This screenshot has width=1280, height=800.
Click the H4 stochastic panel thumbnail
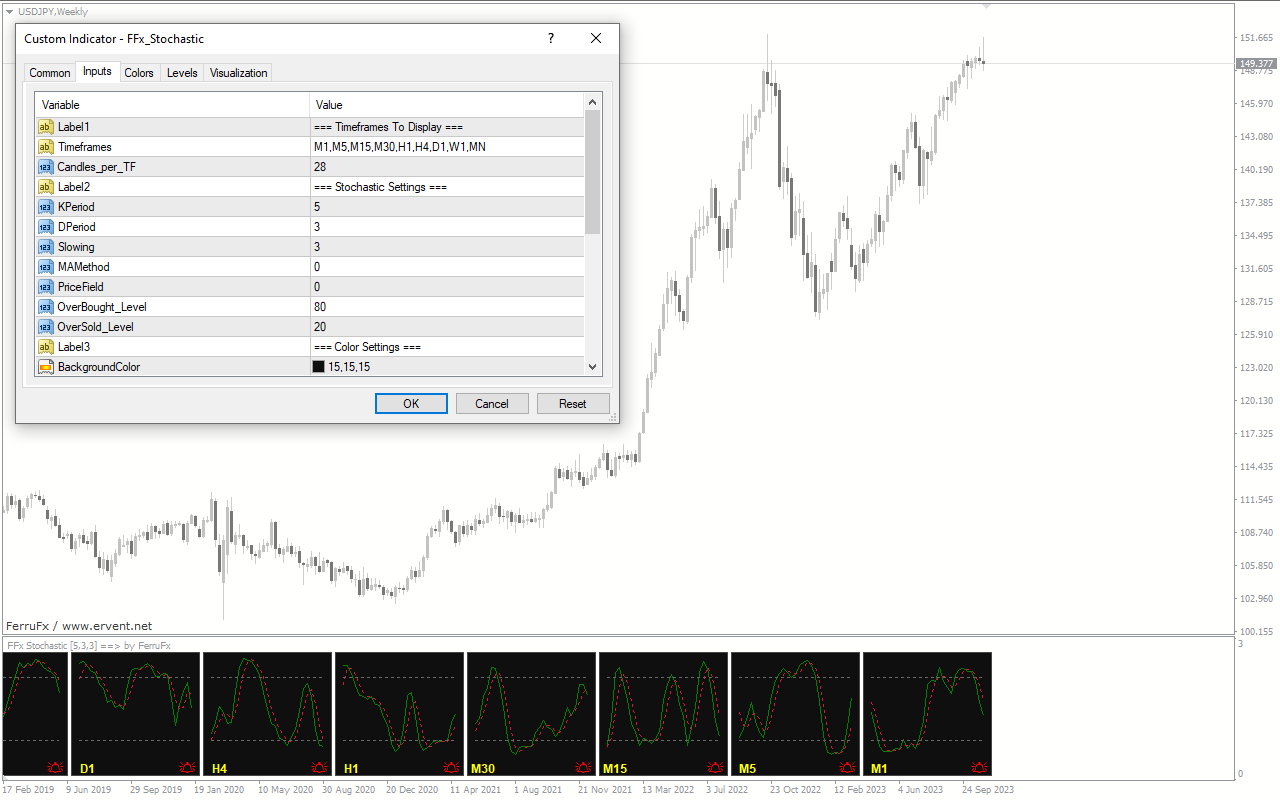click(x=266, y=714)
